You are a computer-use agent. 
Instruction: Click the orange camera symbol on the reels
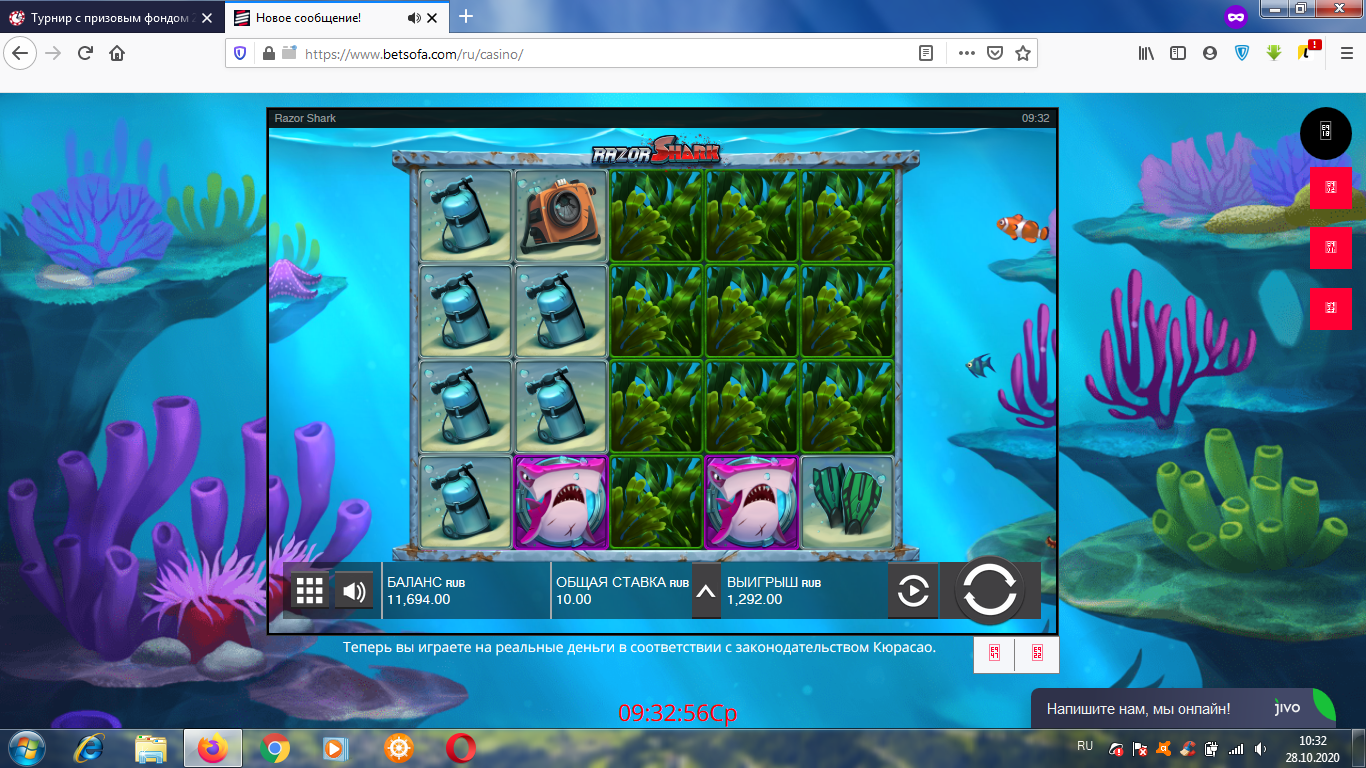click(560, 215)
